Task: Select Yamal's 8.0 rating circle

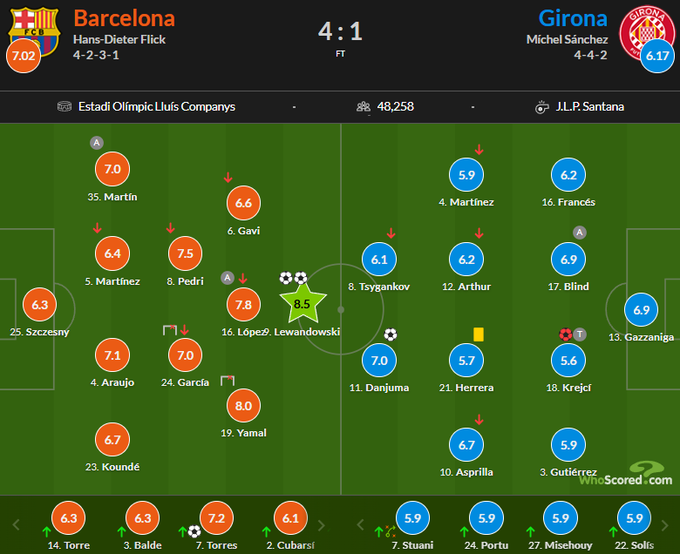Action: click(x=245, y=406)
